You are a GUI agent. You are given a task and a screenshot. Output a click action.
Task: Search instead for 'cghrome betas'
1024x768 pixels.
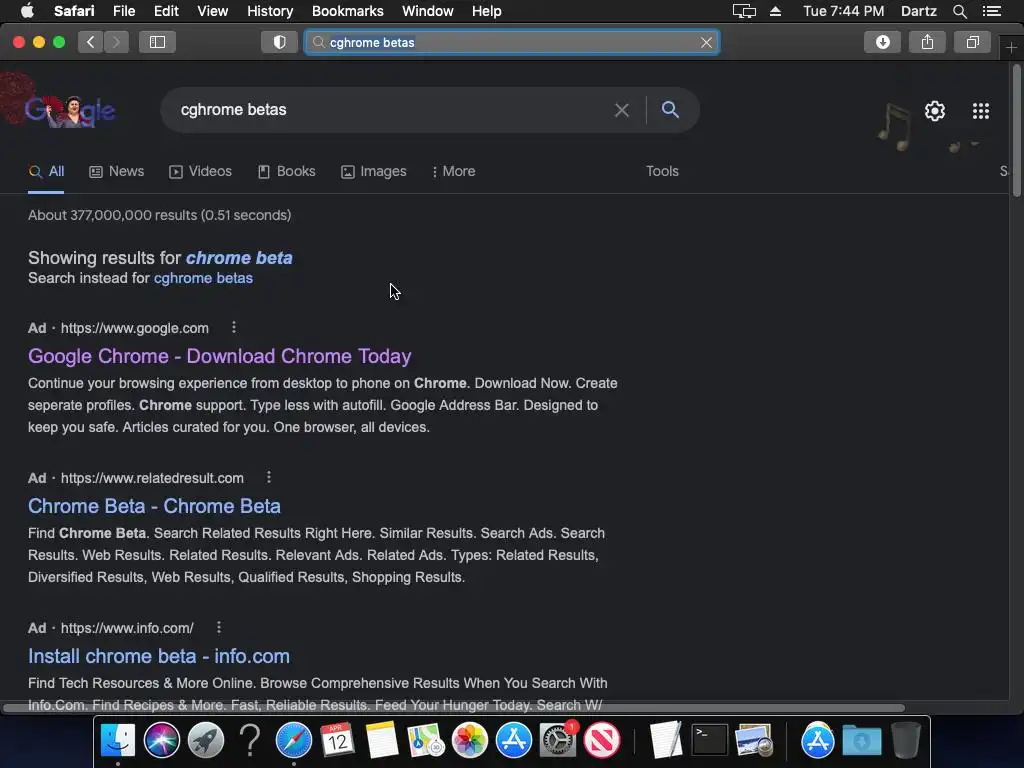203,278
